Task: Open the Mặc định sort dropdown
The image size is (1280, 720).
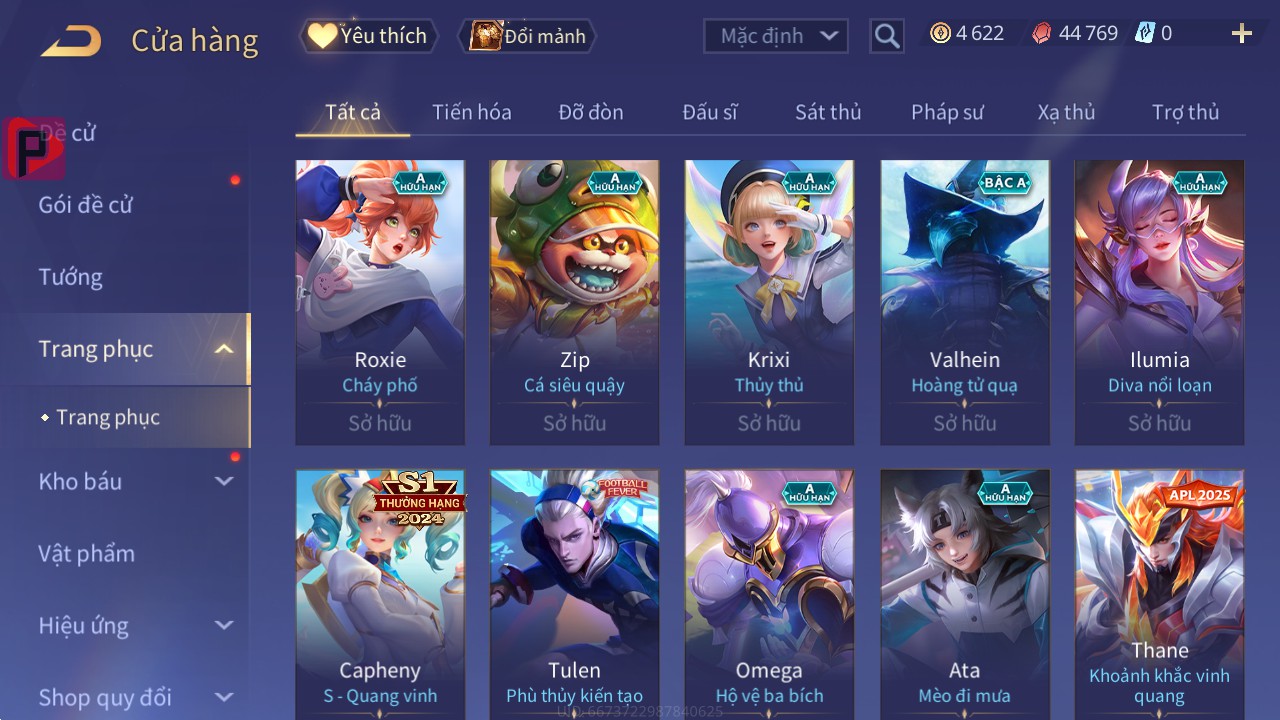Action: 776,36
